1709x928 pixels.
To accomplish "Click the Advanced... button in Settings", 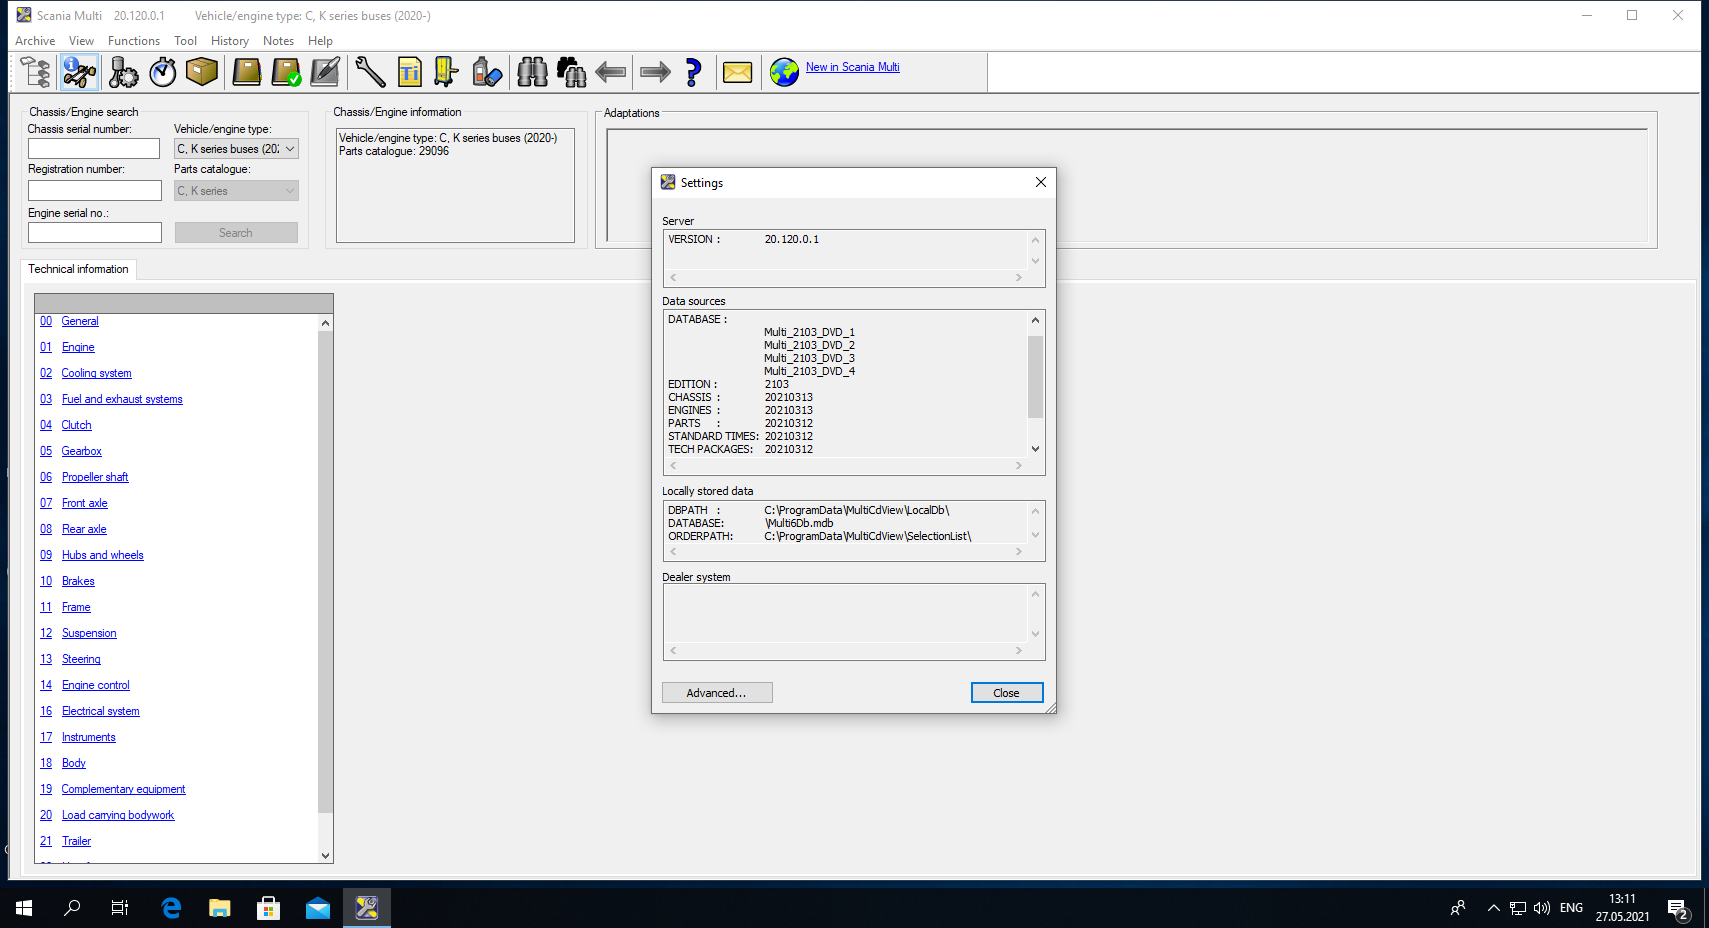I will coord(717,693).
